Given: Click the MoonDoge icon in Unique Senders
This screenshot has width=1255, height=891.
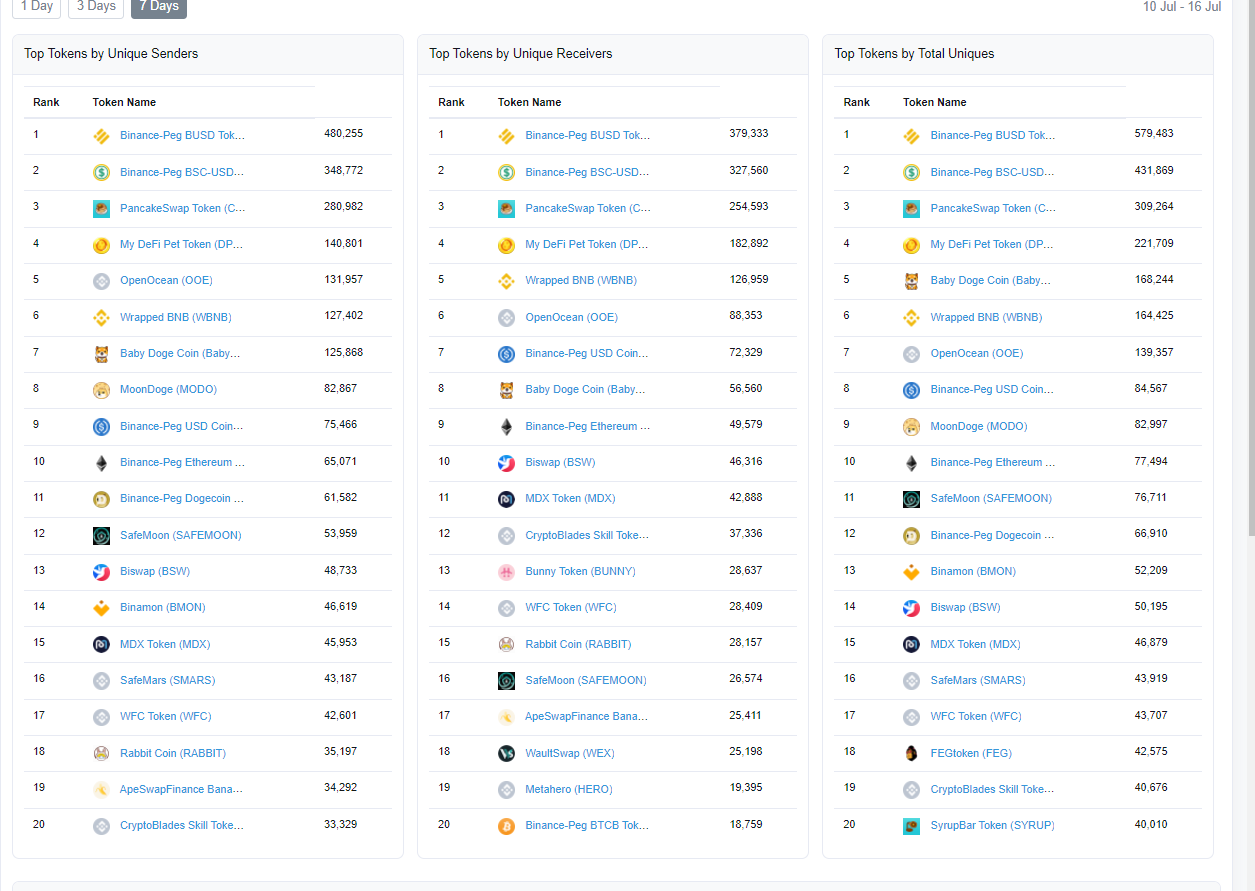Looking at the screenshot, I should (101, 390).
